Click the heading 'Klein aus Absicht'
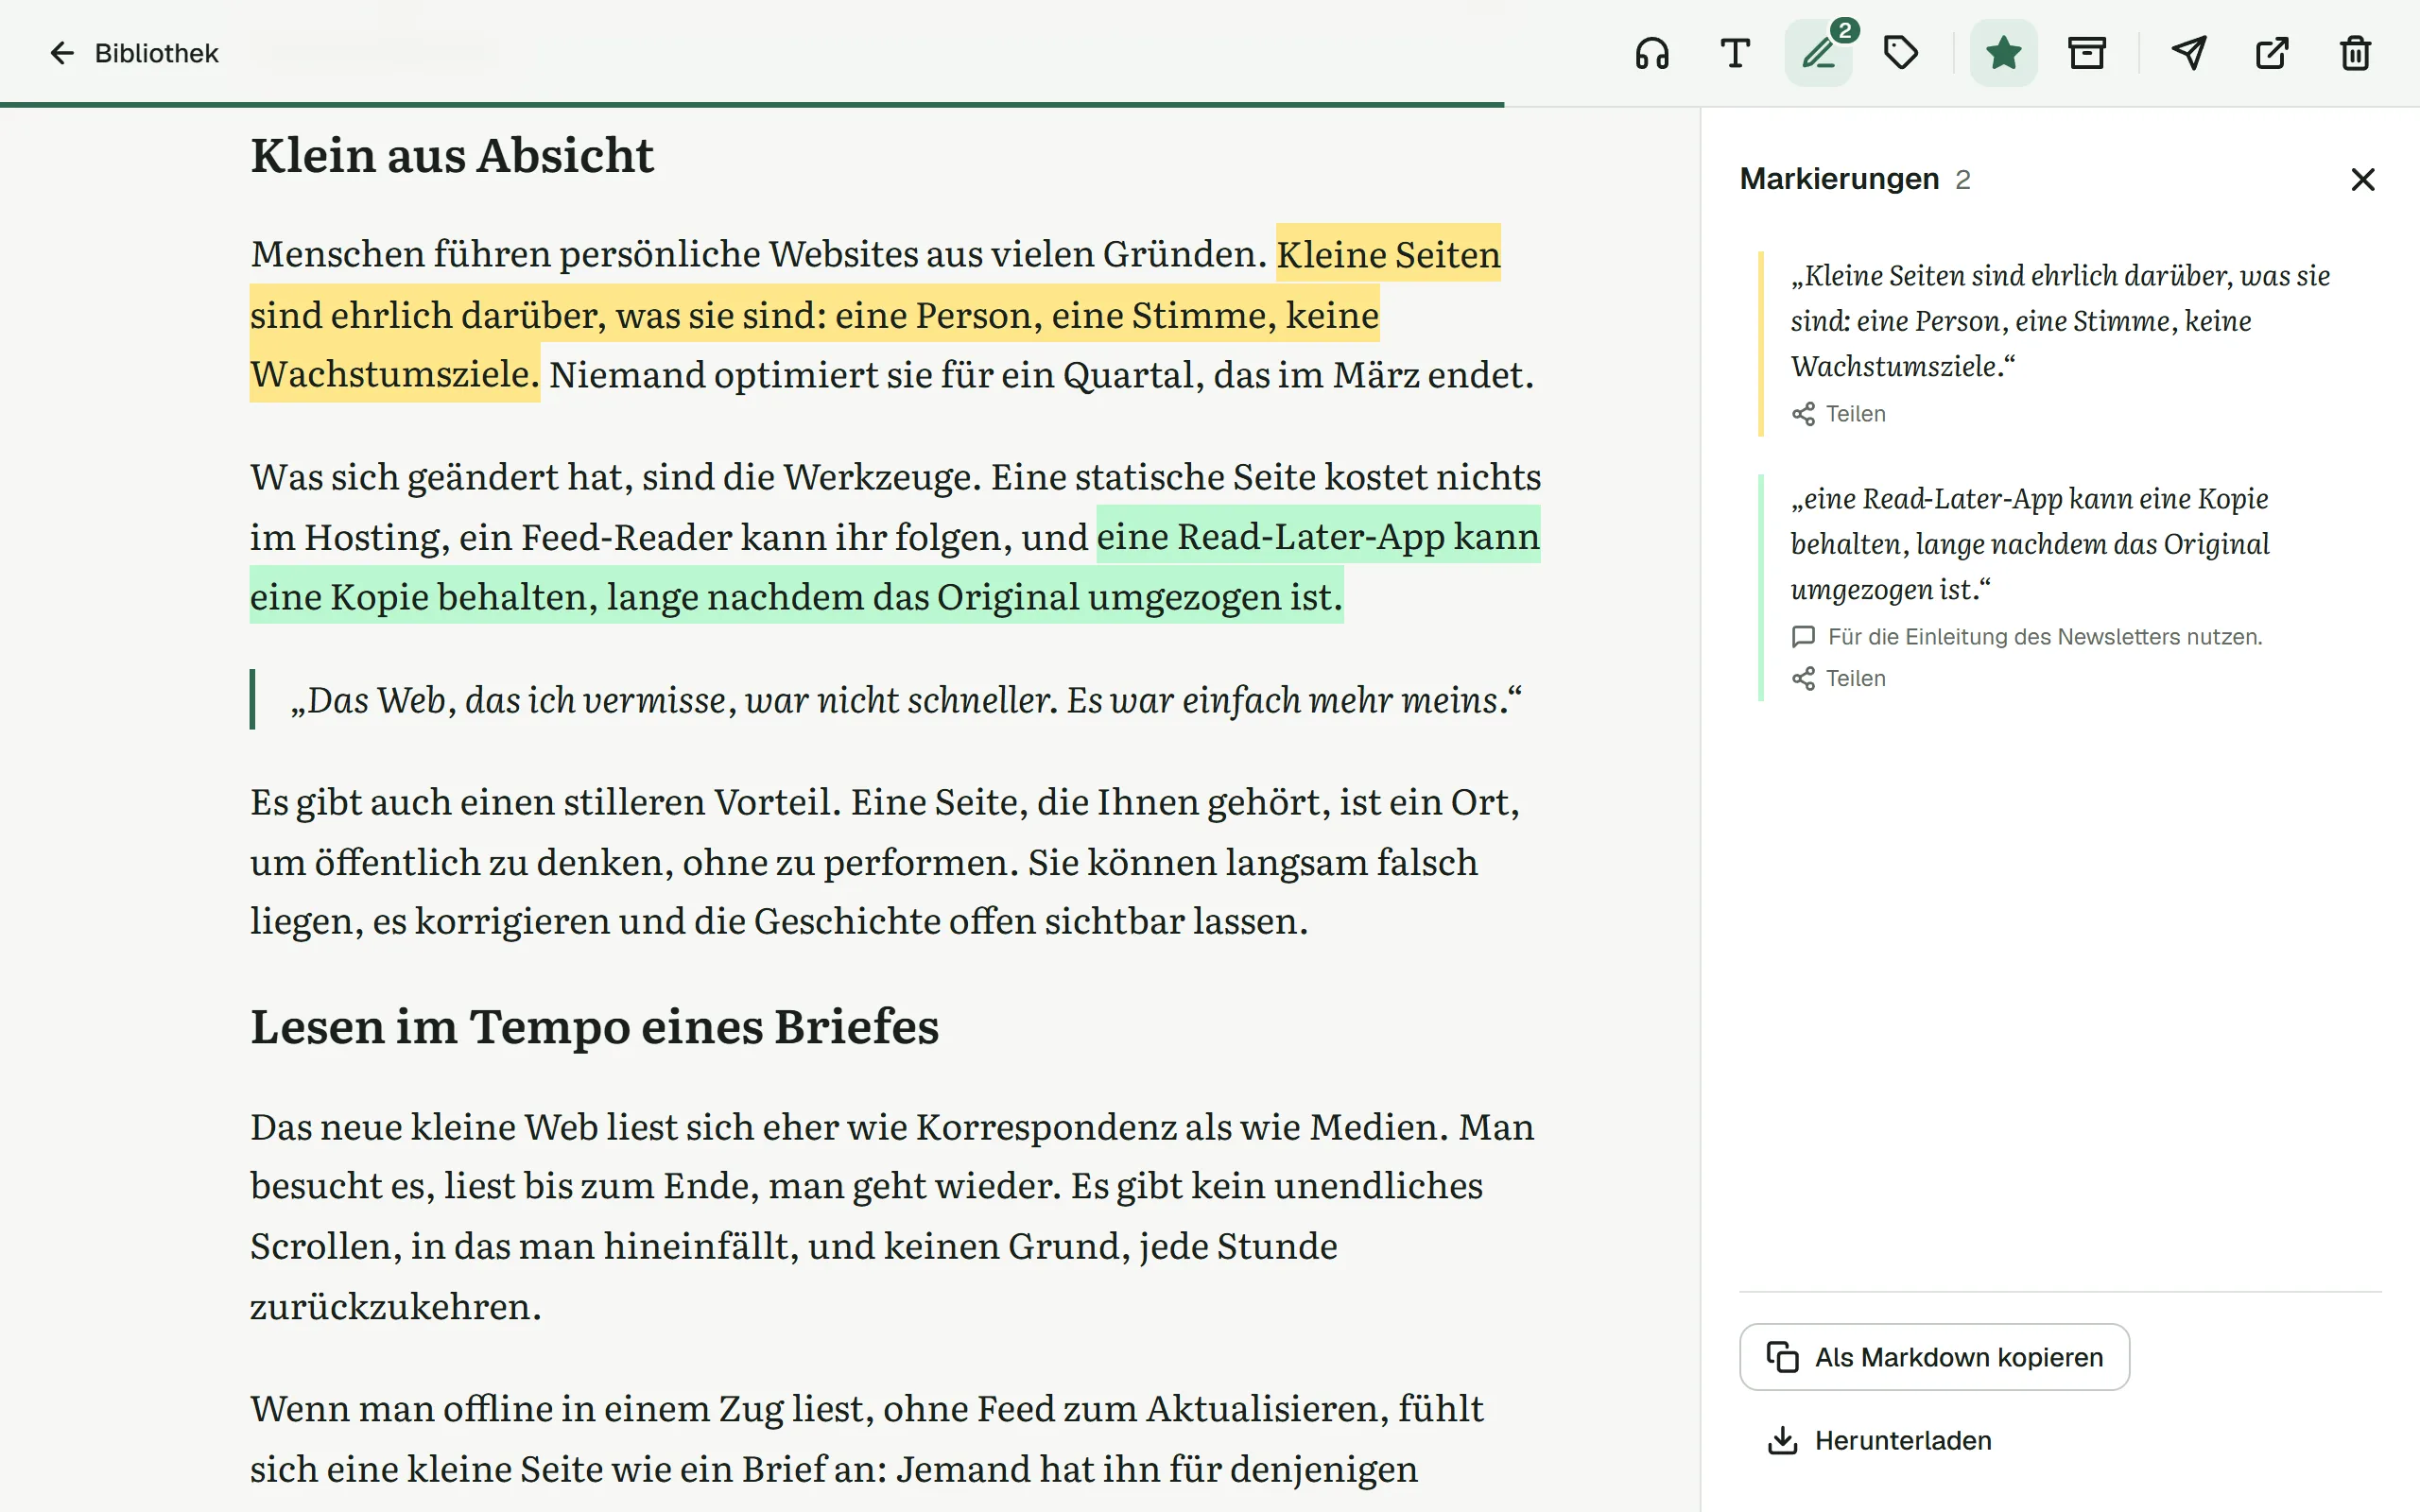2420x1512 pixels. pos(452,156)
